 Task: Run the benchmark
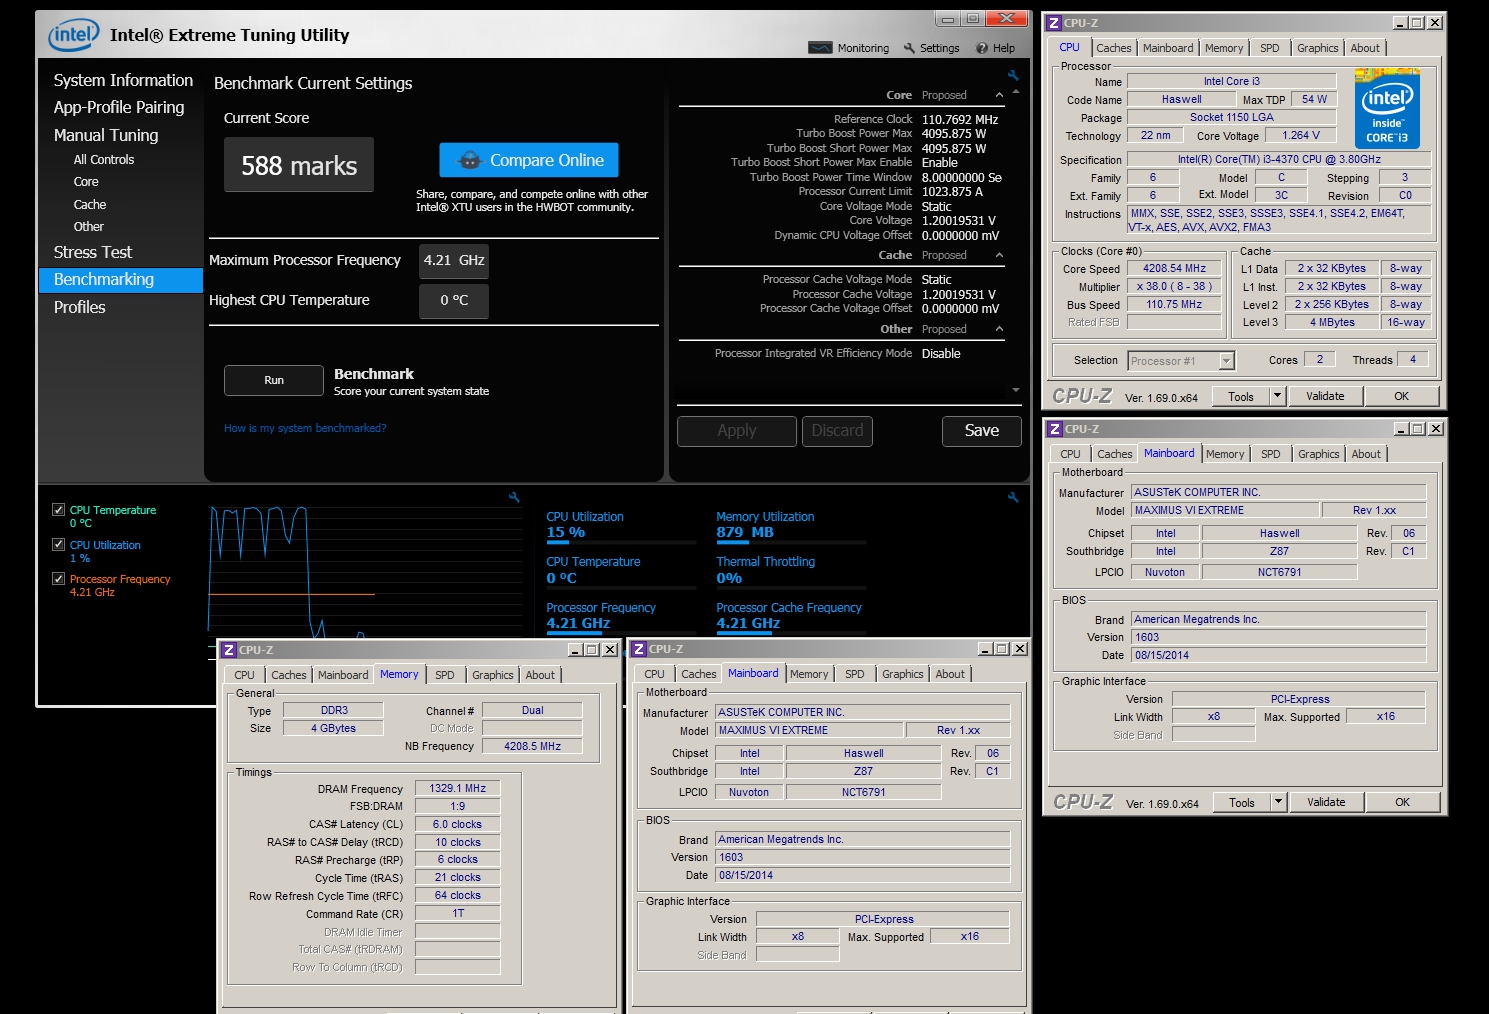(274, 381)
